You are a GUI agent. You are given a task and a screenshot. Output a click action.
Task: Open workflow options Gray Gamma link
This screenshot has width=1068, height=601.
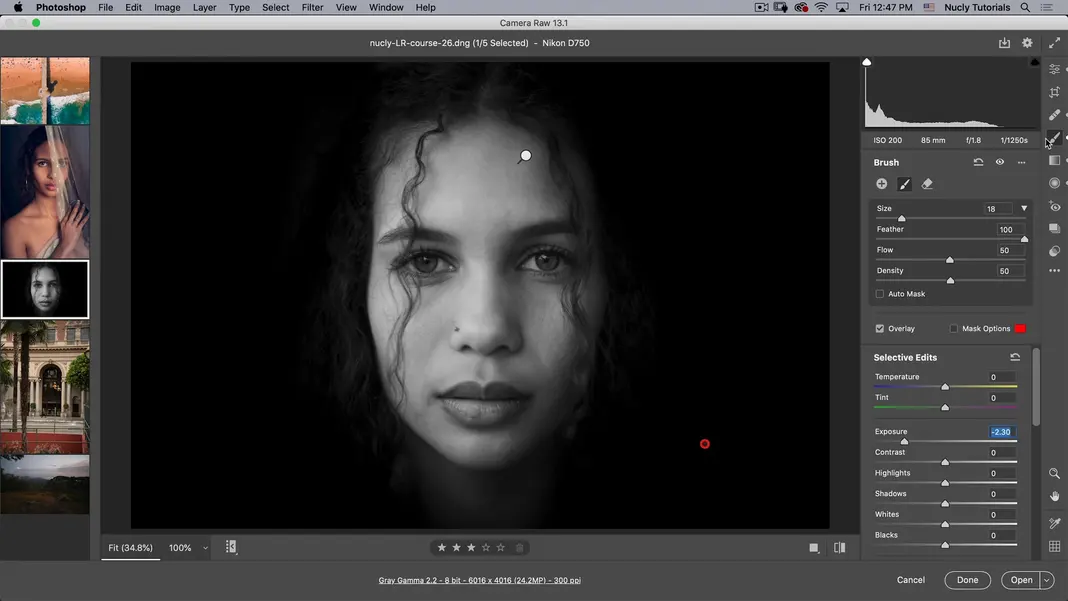480,581
